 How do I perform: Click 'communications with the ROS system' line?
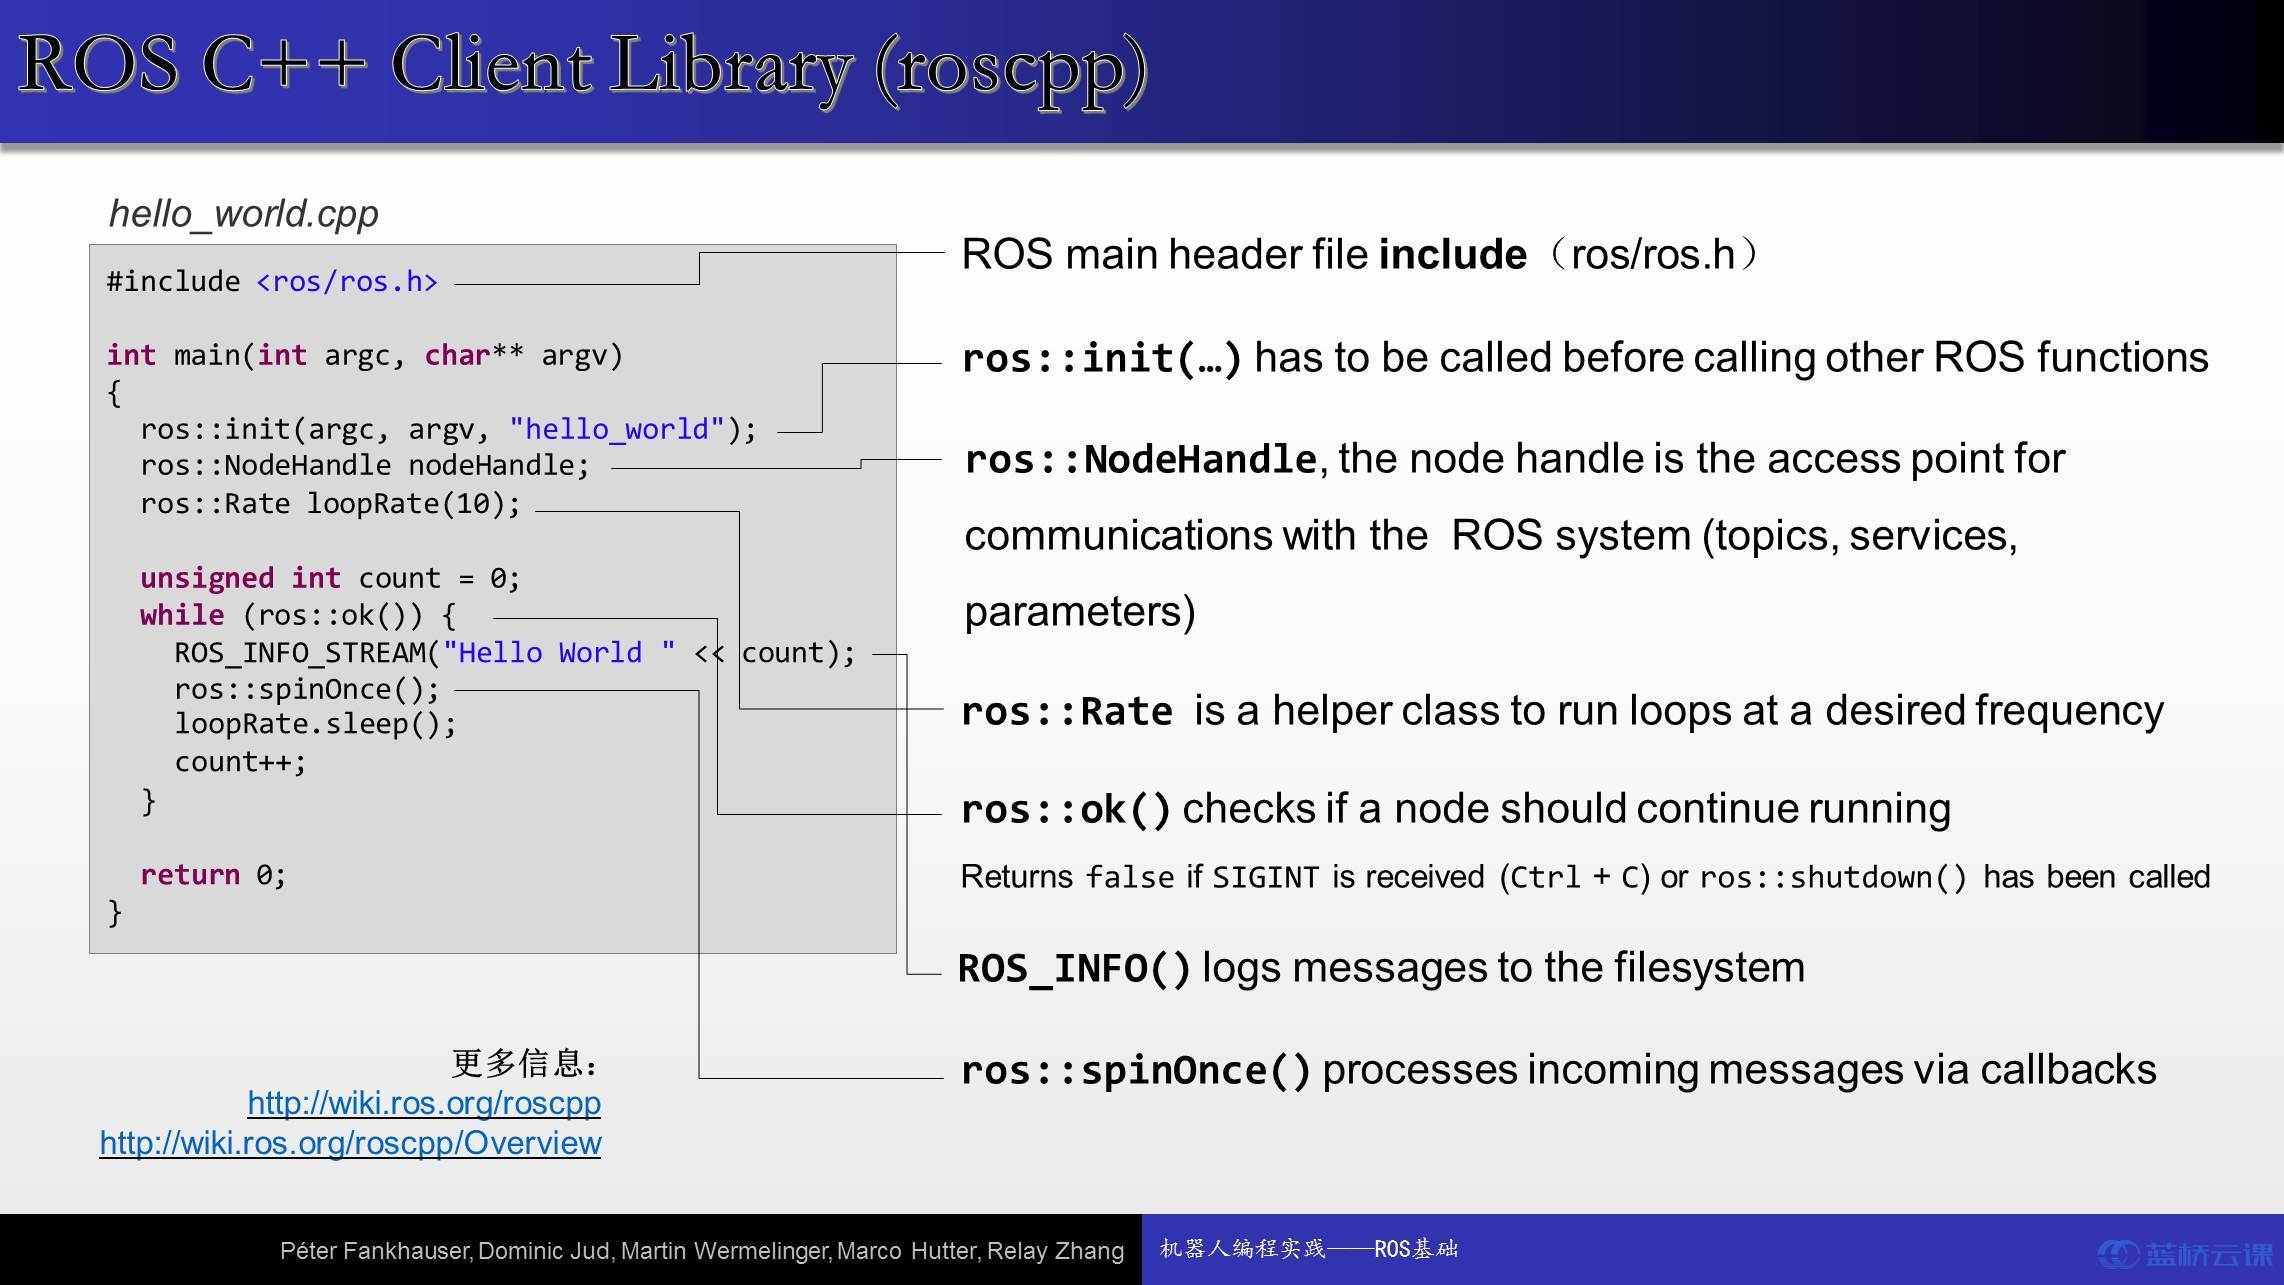tap(1491, 536)
